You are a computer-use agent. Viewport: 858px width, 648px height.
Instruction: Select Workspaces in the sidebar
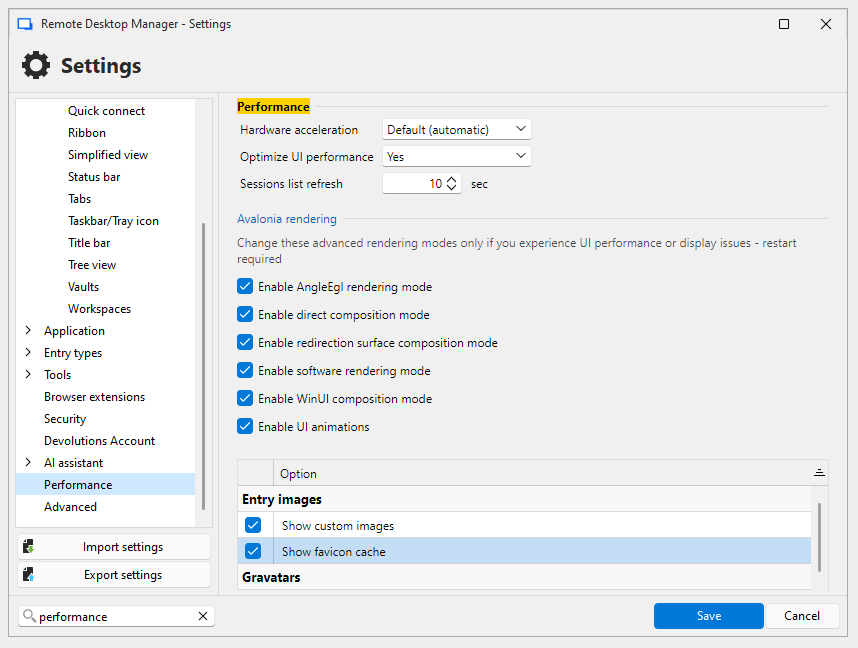tap(99, 308)
